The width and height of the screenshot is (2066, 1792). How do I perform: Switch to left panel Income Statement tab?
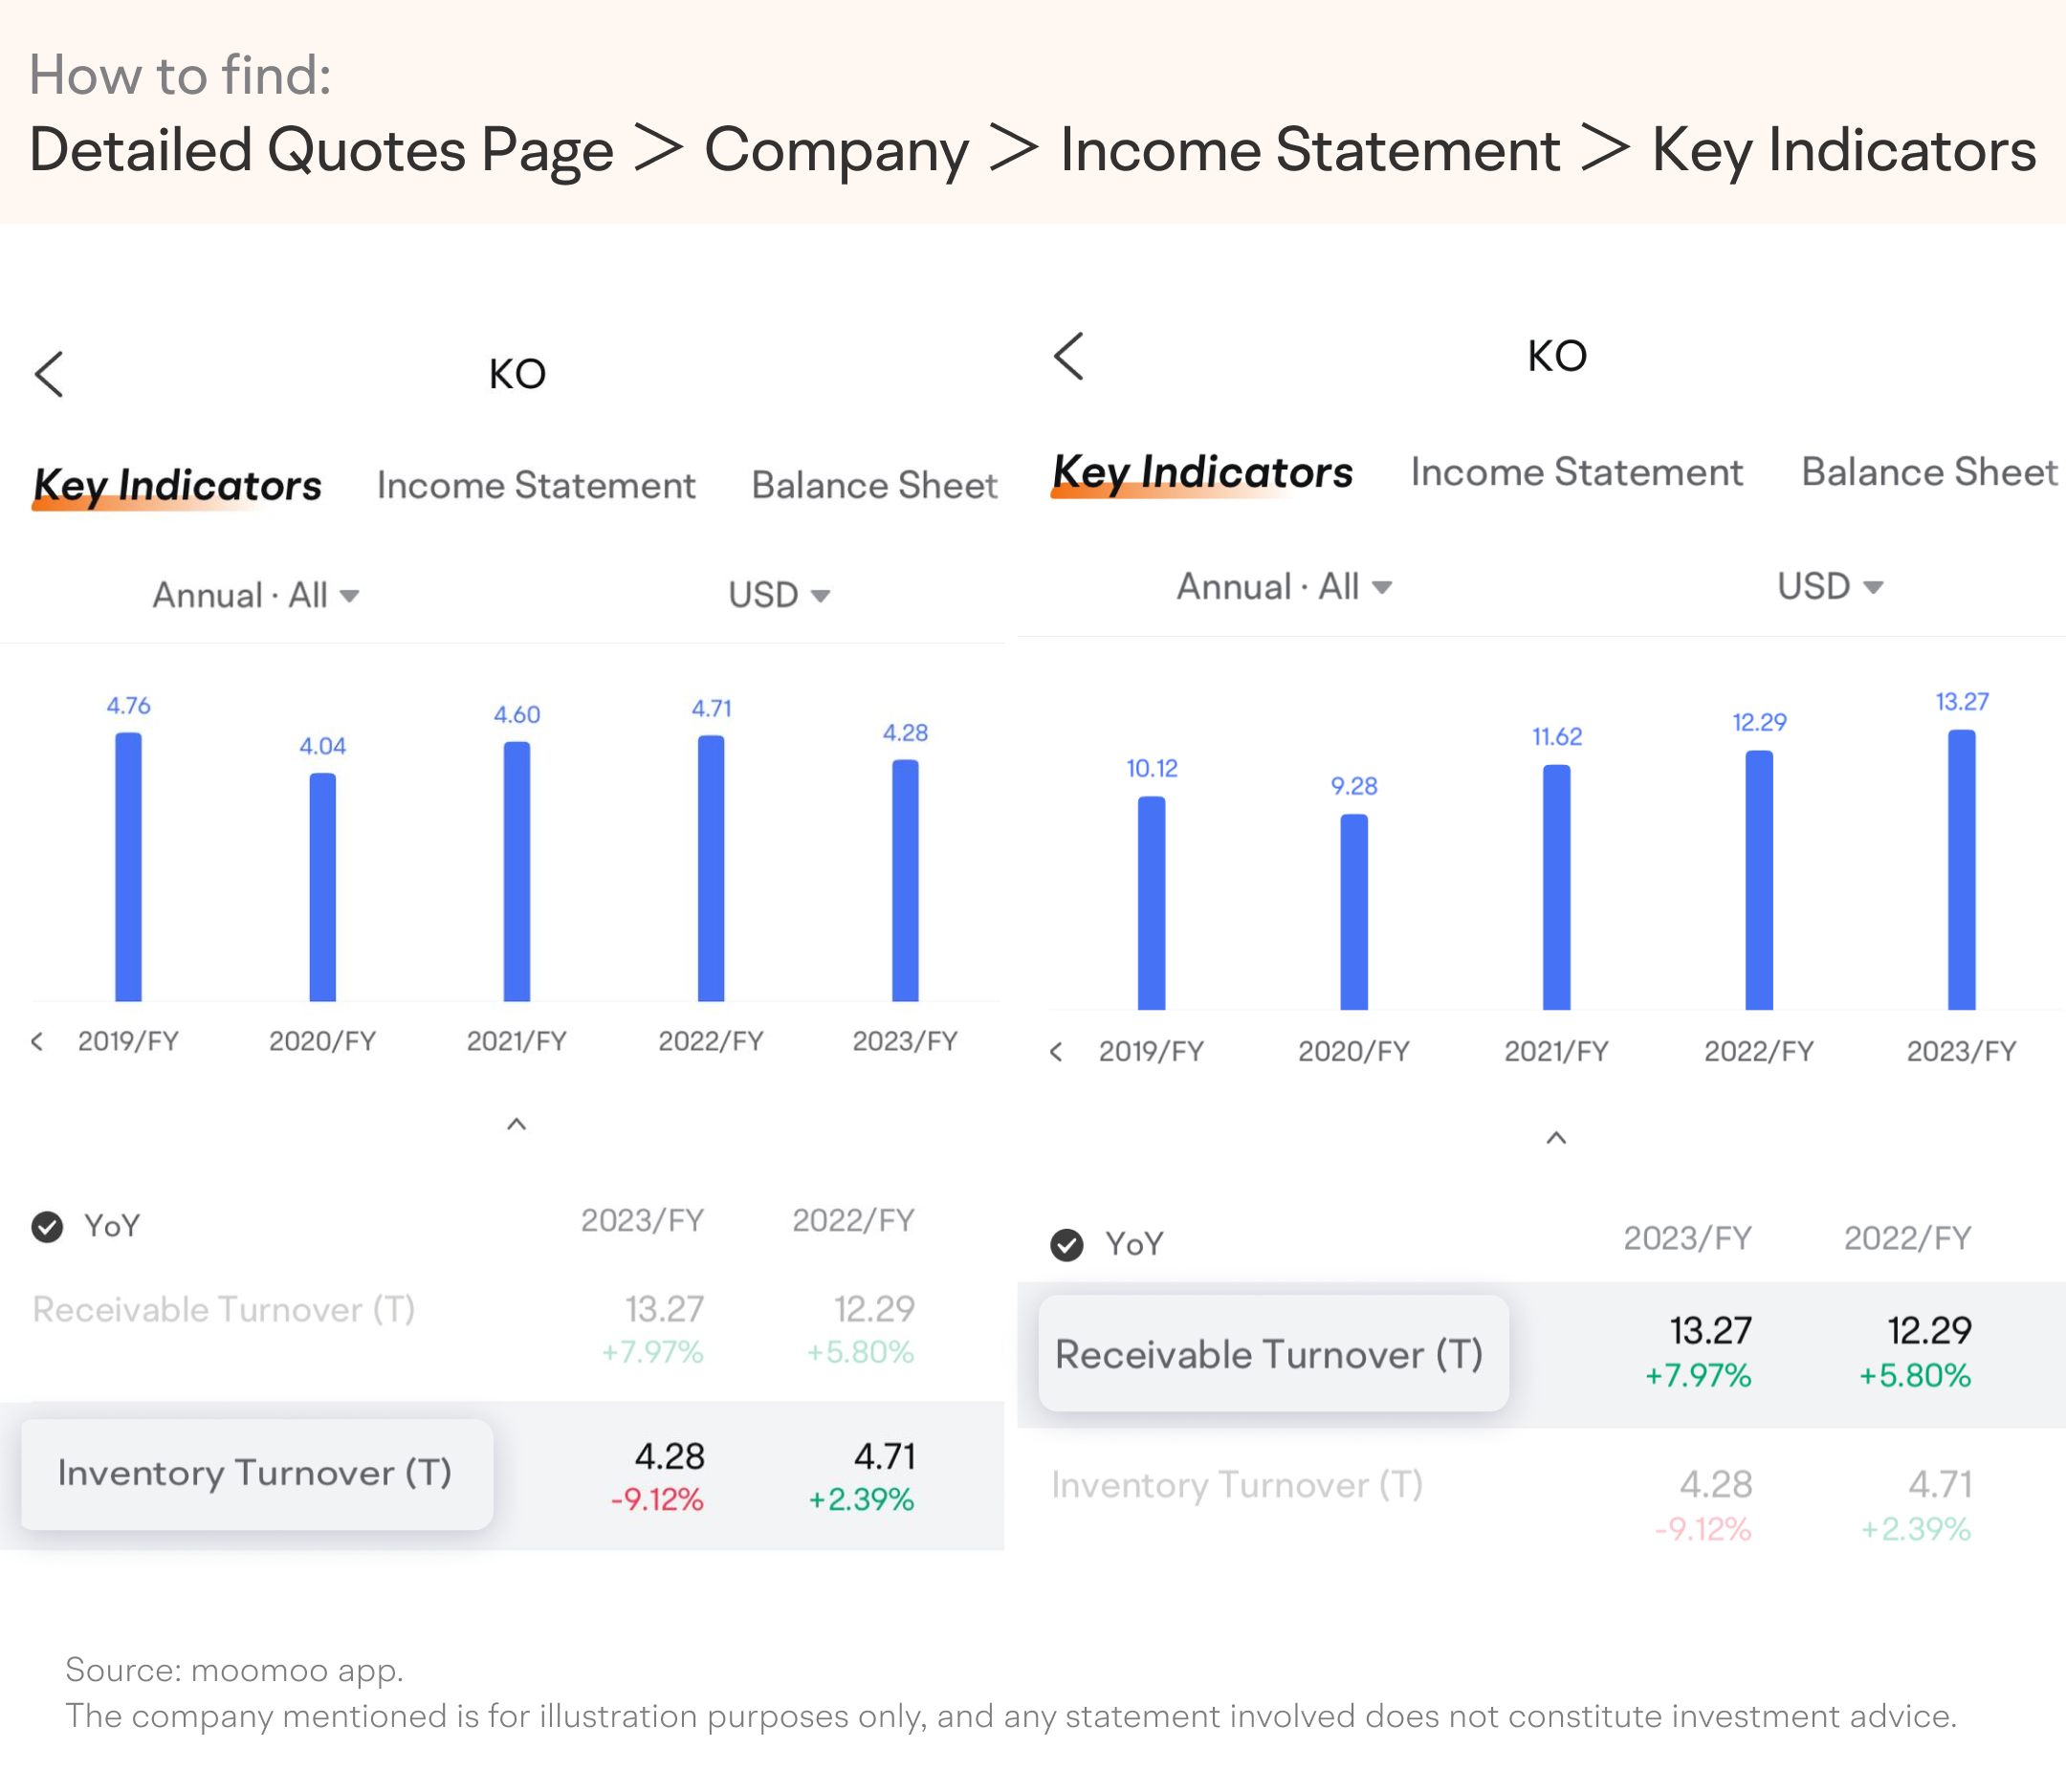[535, 485]
